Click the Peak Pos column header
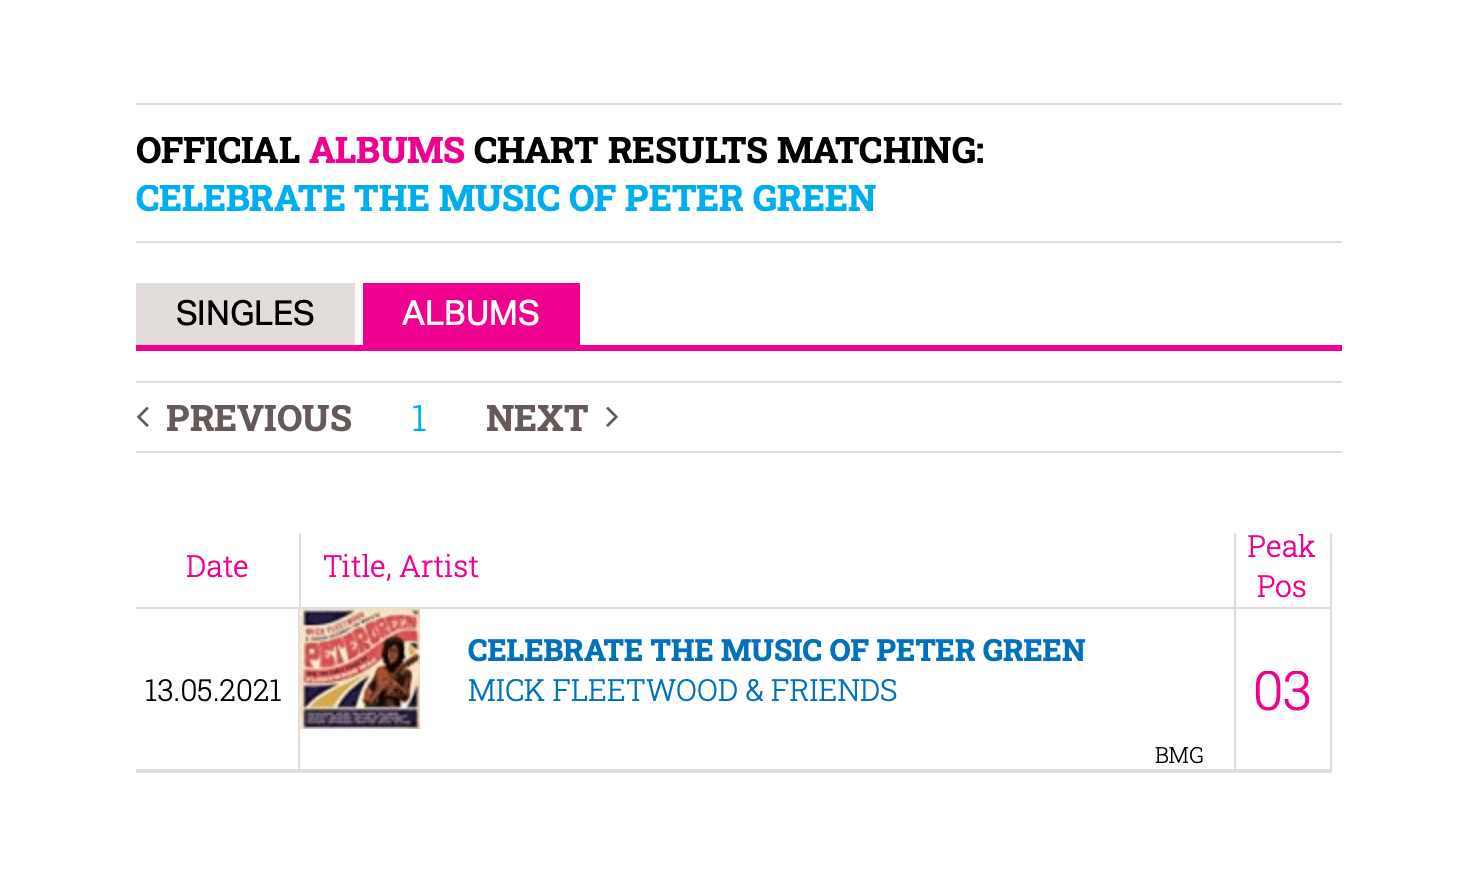This screenshot has width=1464, height=883. [1281, 567]
